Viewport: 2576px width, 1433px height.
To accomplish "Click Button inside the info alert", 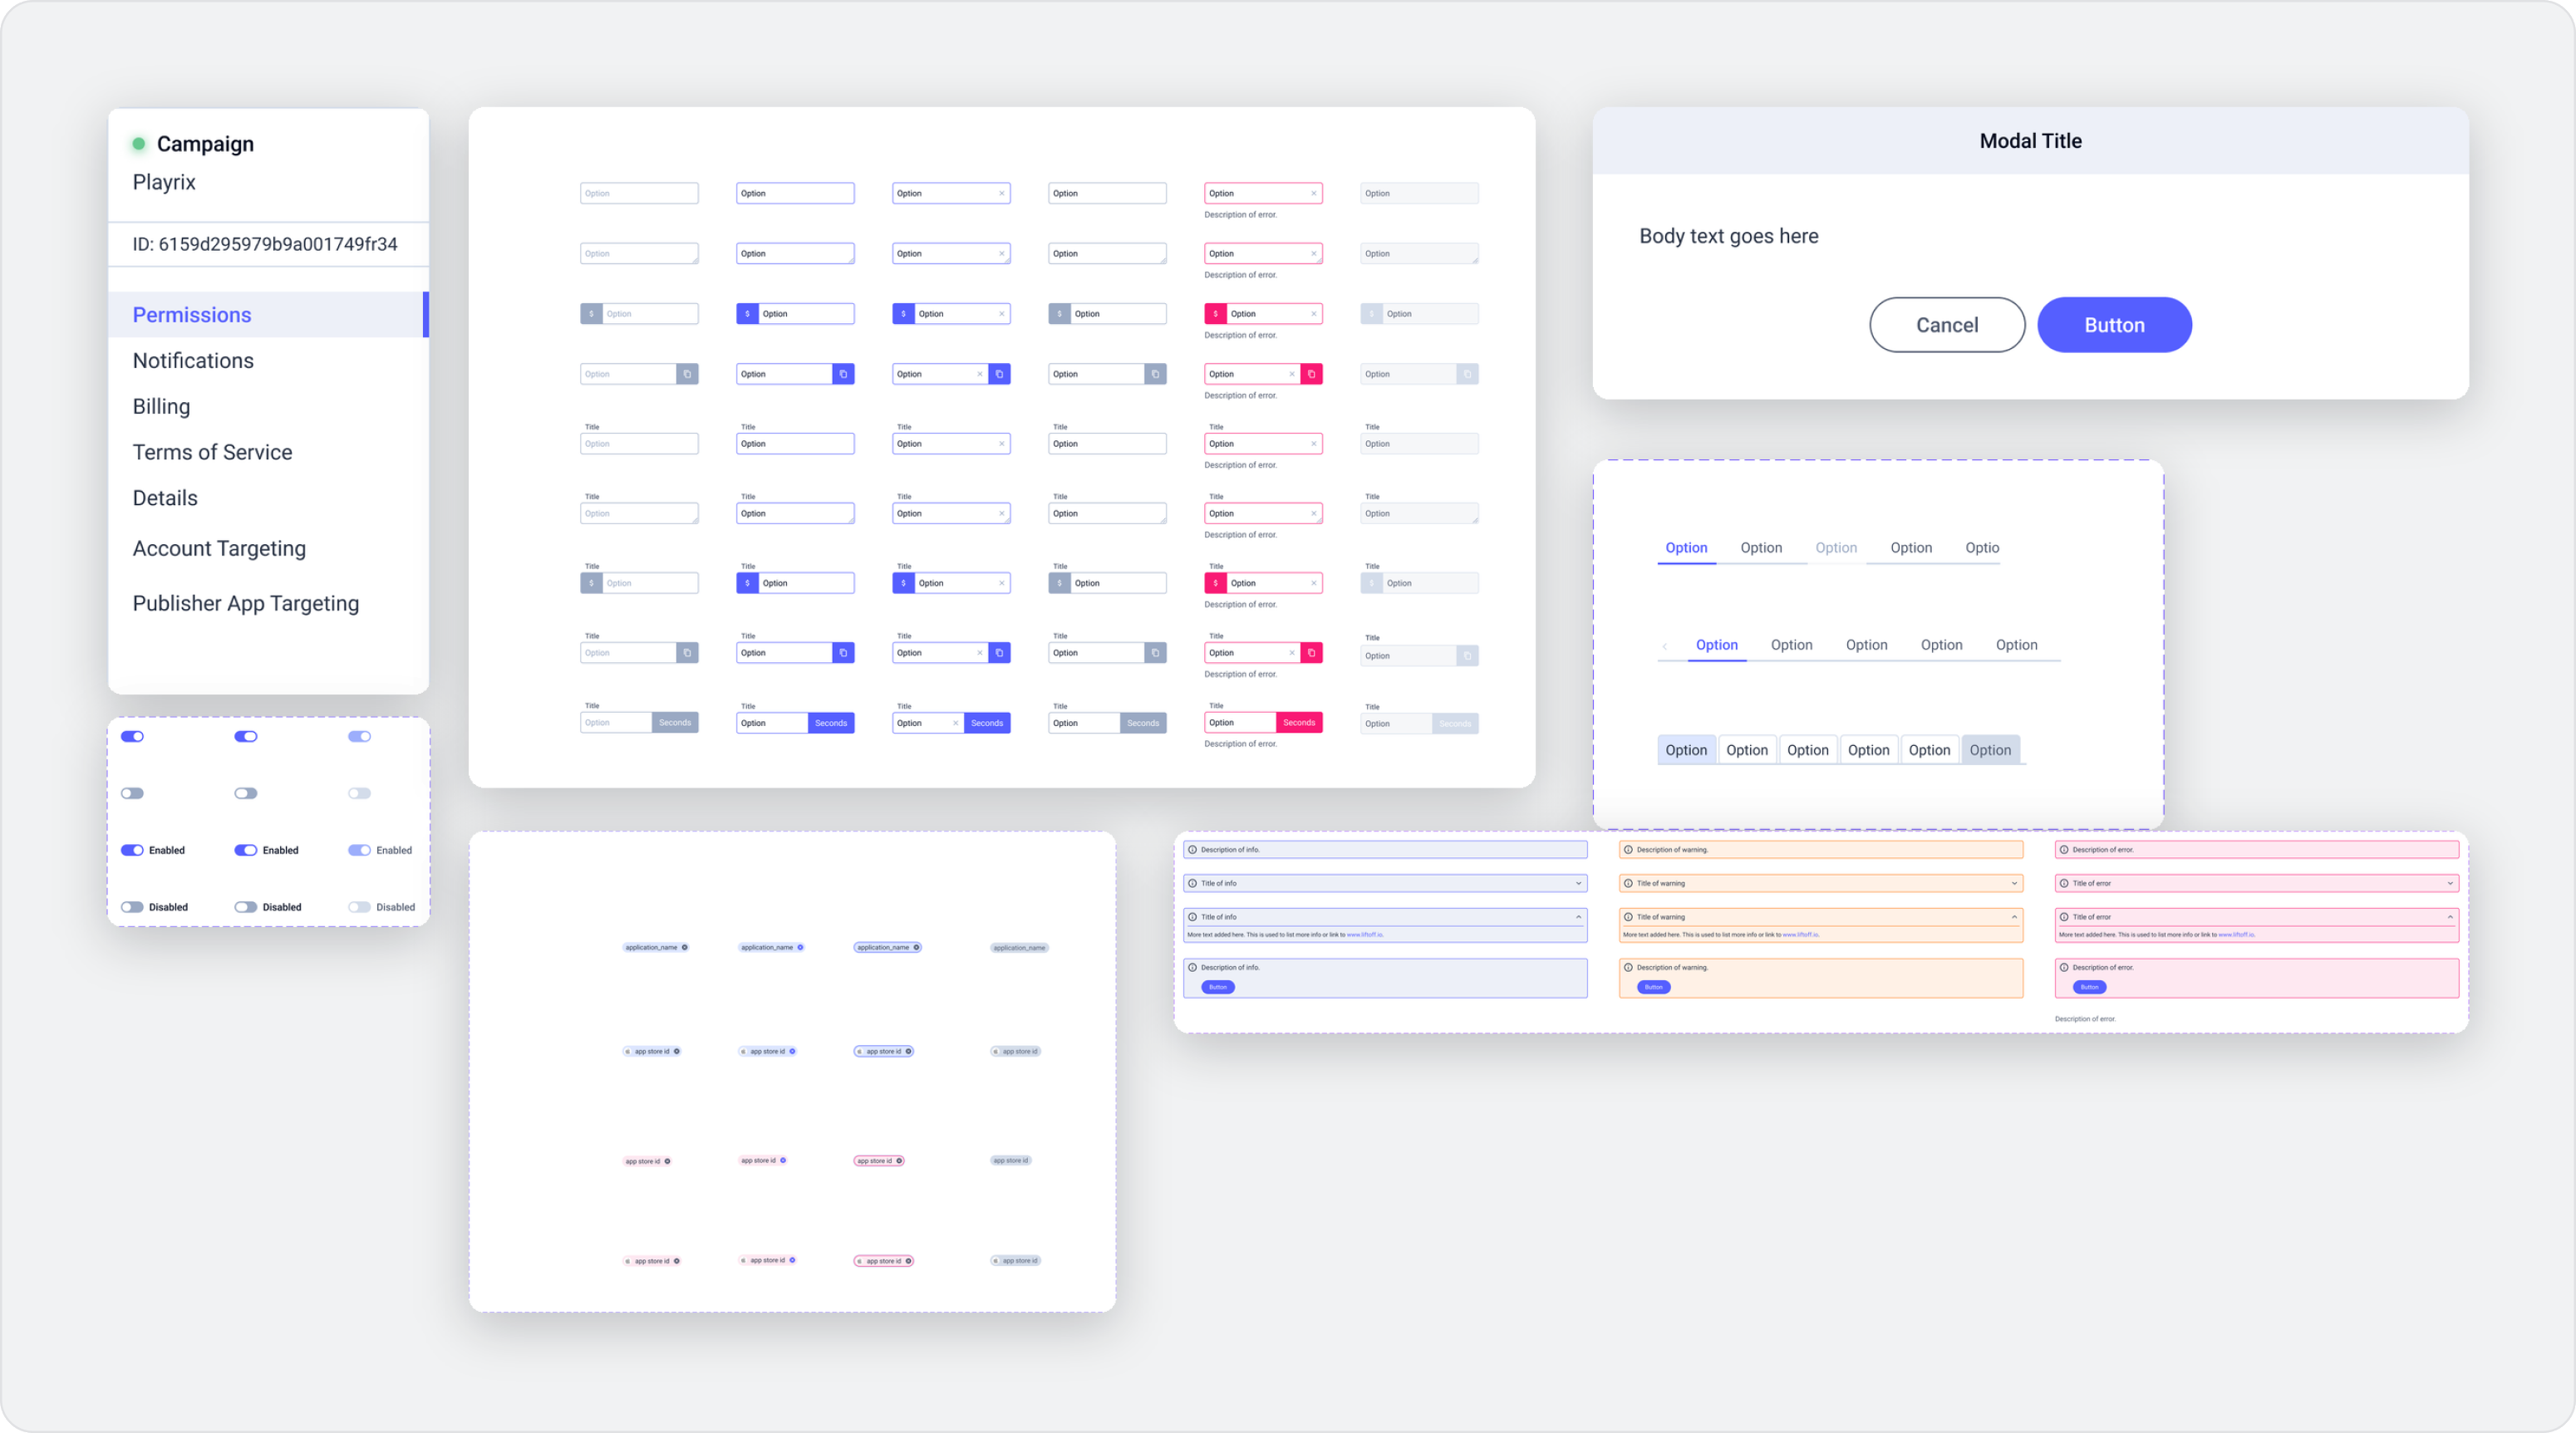I will (x=1217, y=988).
